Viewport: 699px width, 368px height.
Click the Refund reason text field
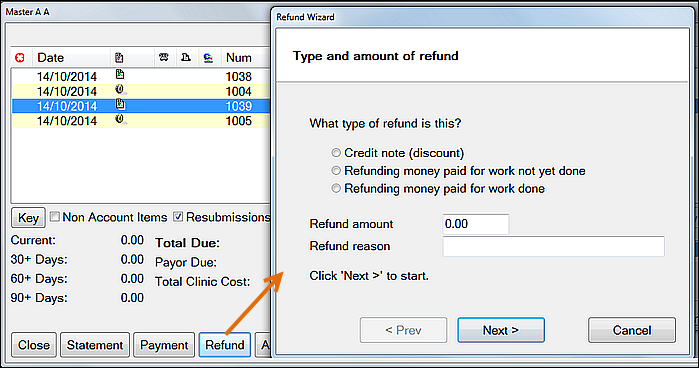(553, 246)
